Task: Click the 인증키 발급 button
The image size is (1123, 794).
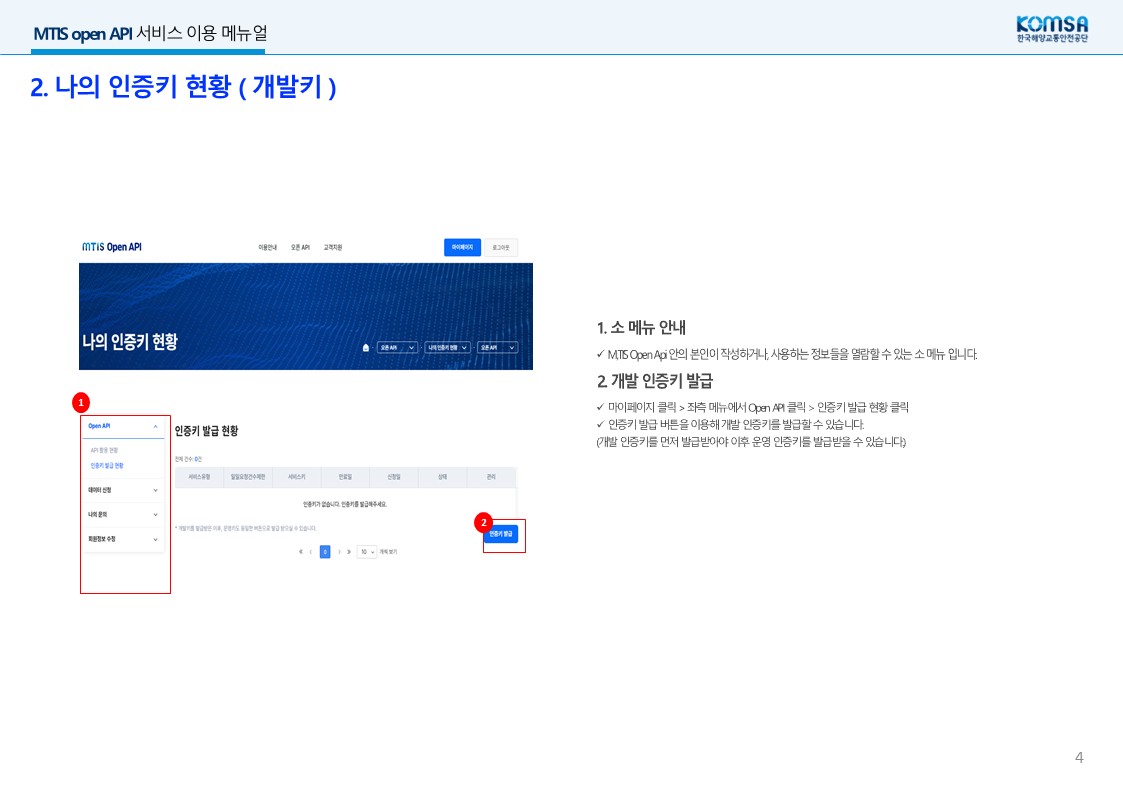Action: point(501,534)
